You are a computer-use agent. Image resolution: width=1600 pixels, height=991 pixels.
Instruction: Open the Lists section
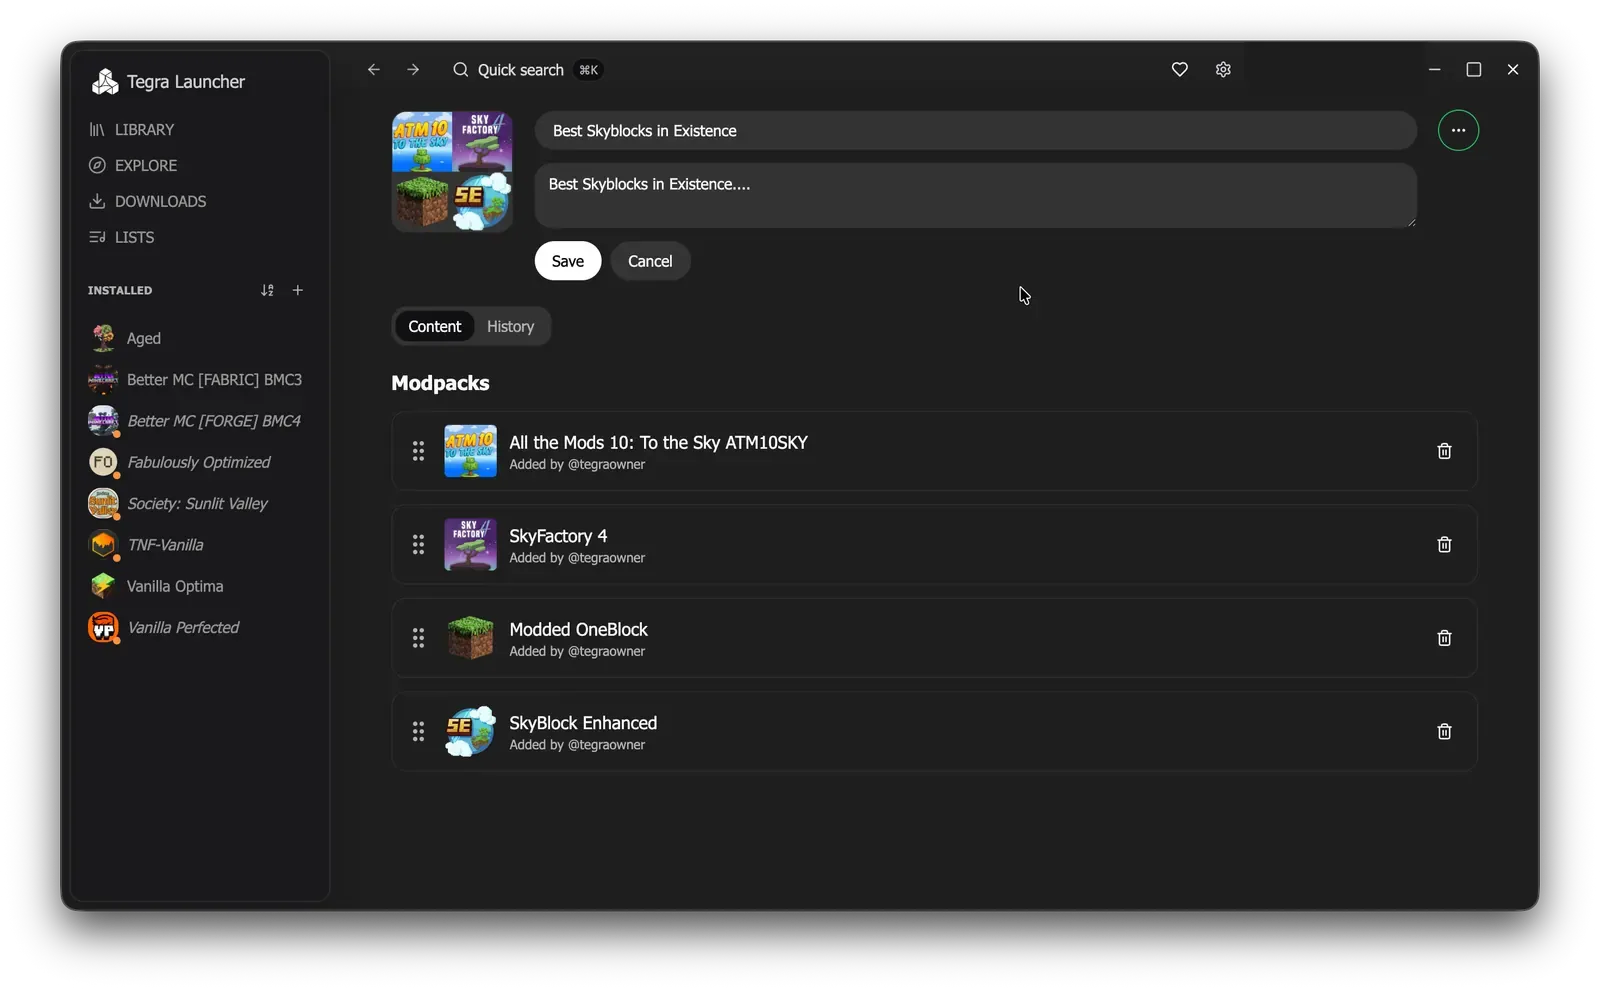121,238
